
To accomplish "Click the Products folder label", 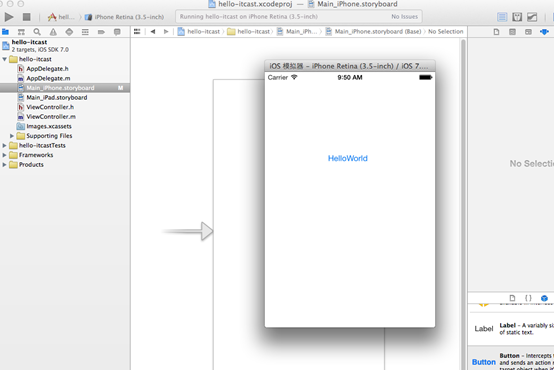I will (x=31, y=164).
